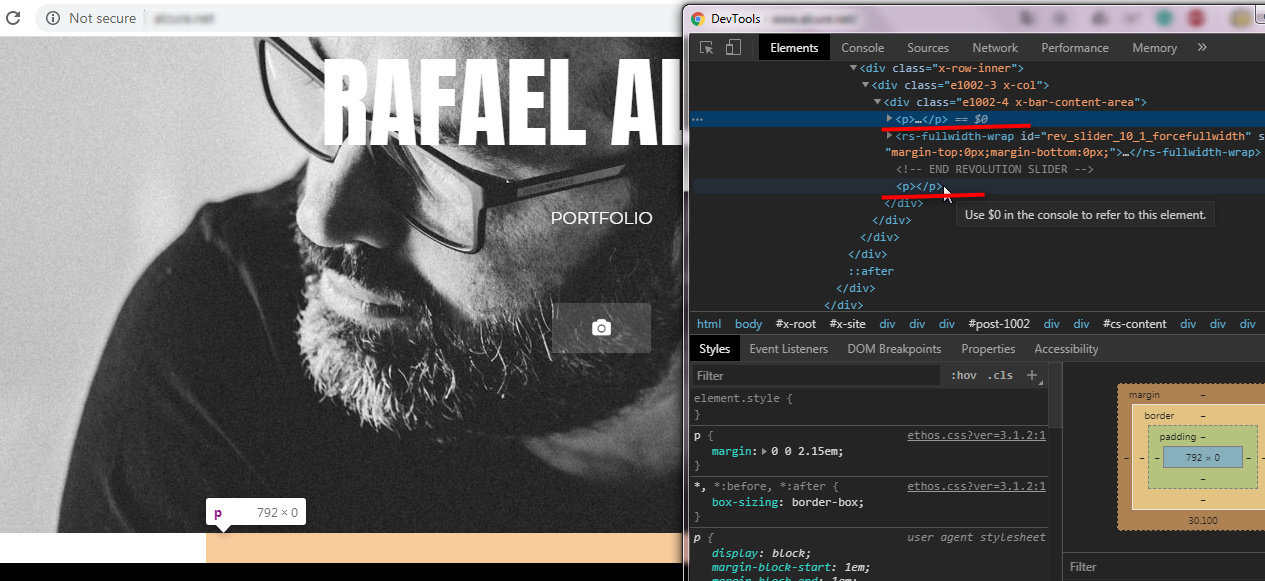The width and height of the screenshot is (1265, 581).
Task: Select the ::after pseudo-element row
Action: click(x=871, y=271)
